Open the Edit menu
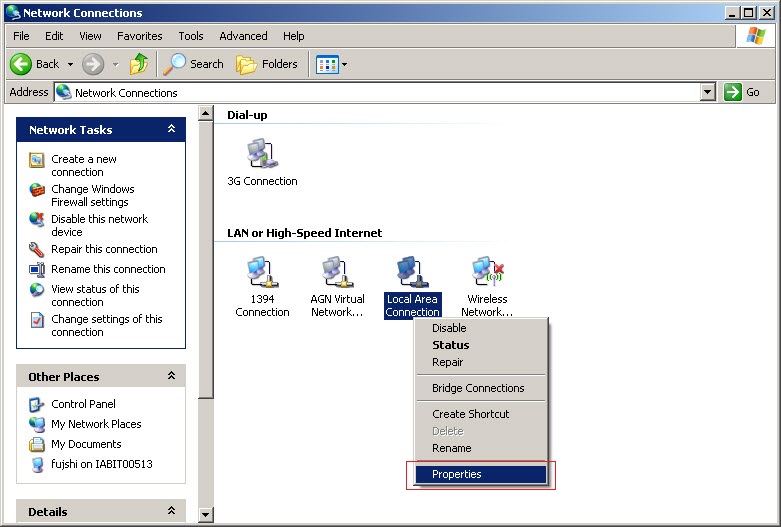Screen dimensions: 781x527 (x=54, y=36)
